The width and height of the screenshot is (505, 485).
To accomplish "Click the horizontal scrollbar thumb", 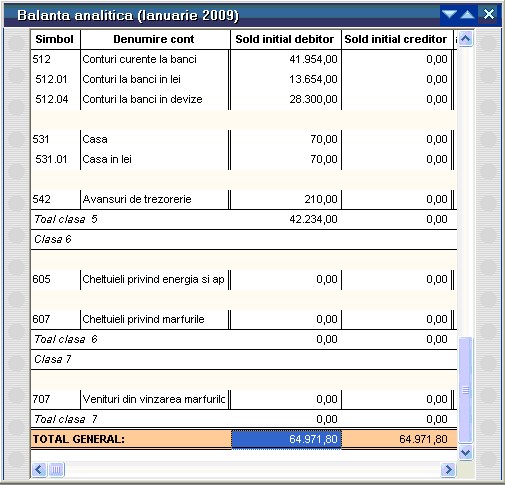I will [56, 470].
